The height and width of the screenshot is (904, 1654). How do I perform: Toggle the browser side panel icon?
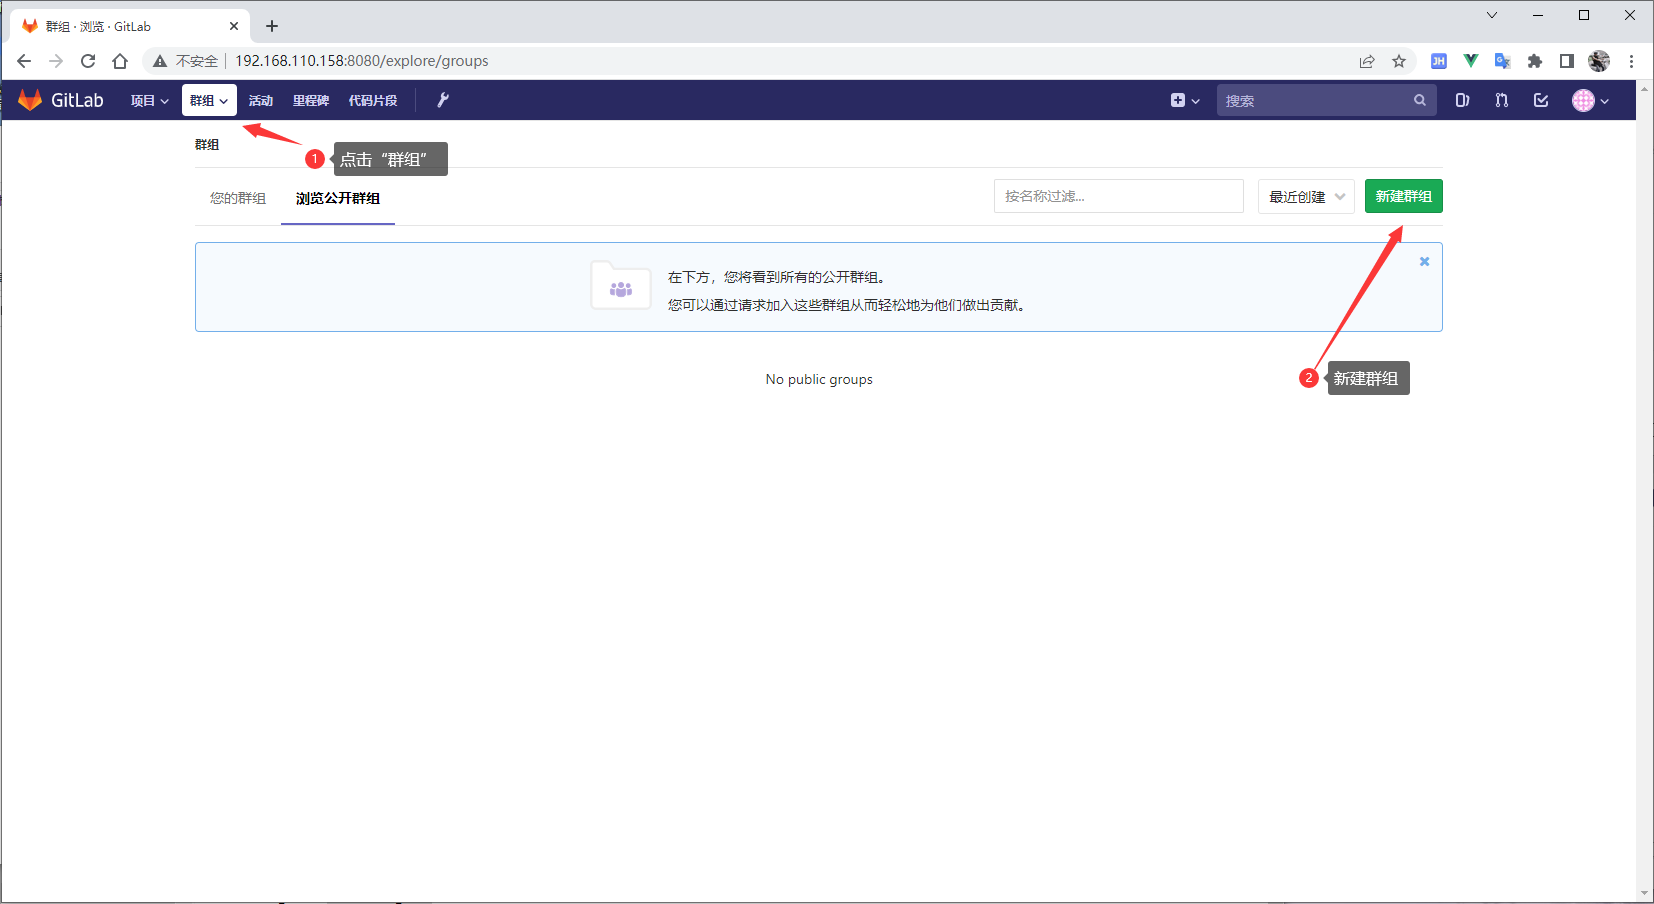click(1567, 61)
